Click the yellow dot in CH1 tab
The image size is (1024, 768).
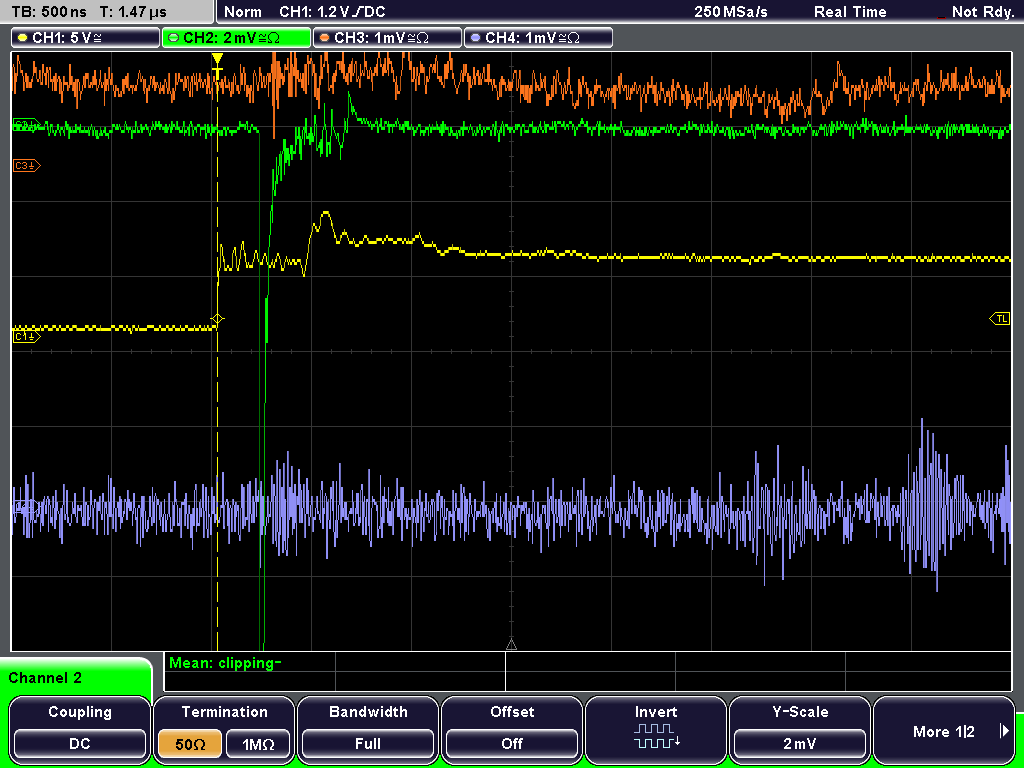pos(23,38)
